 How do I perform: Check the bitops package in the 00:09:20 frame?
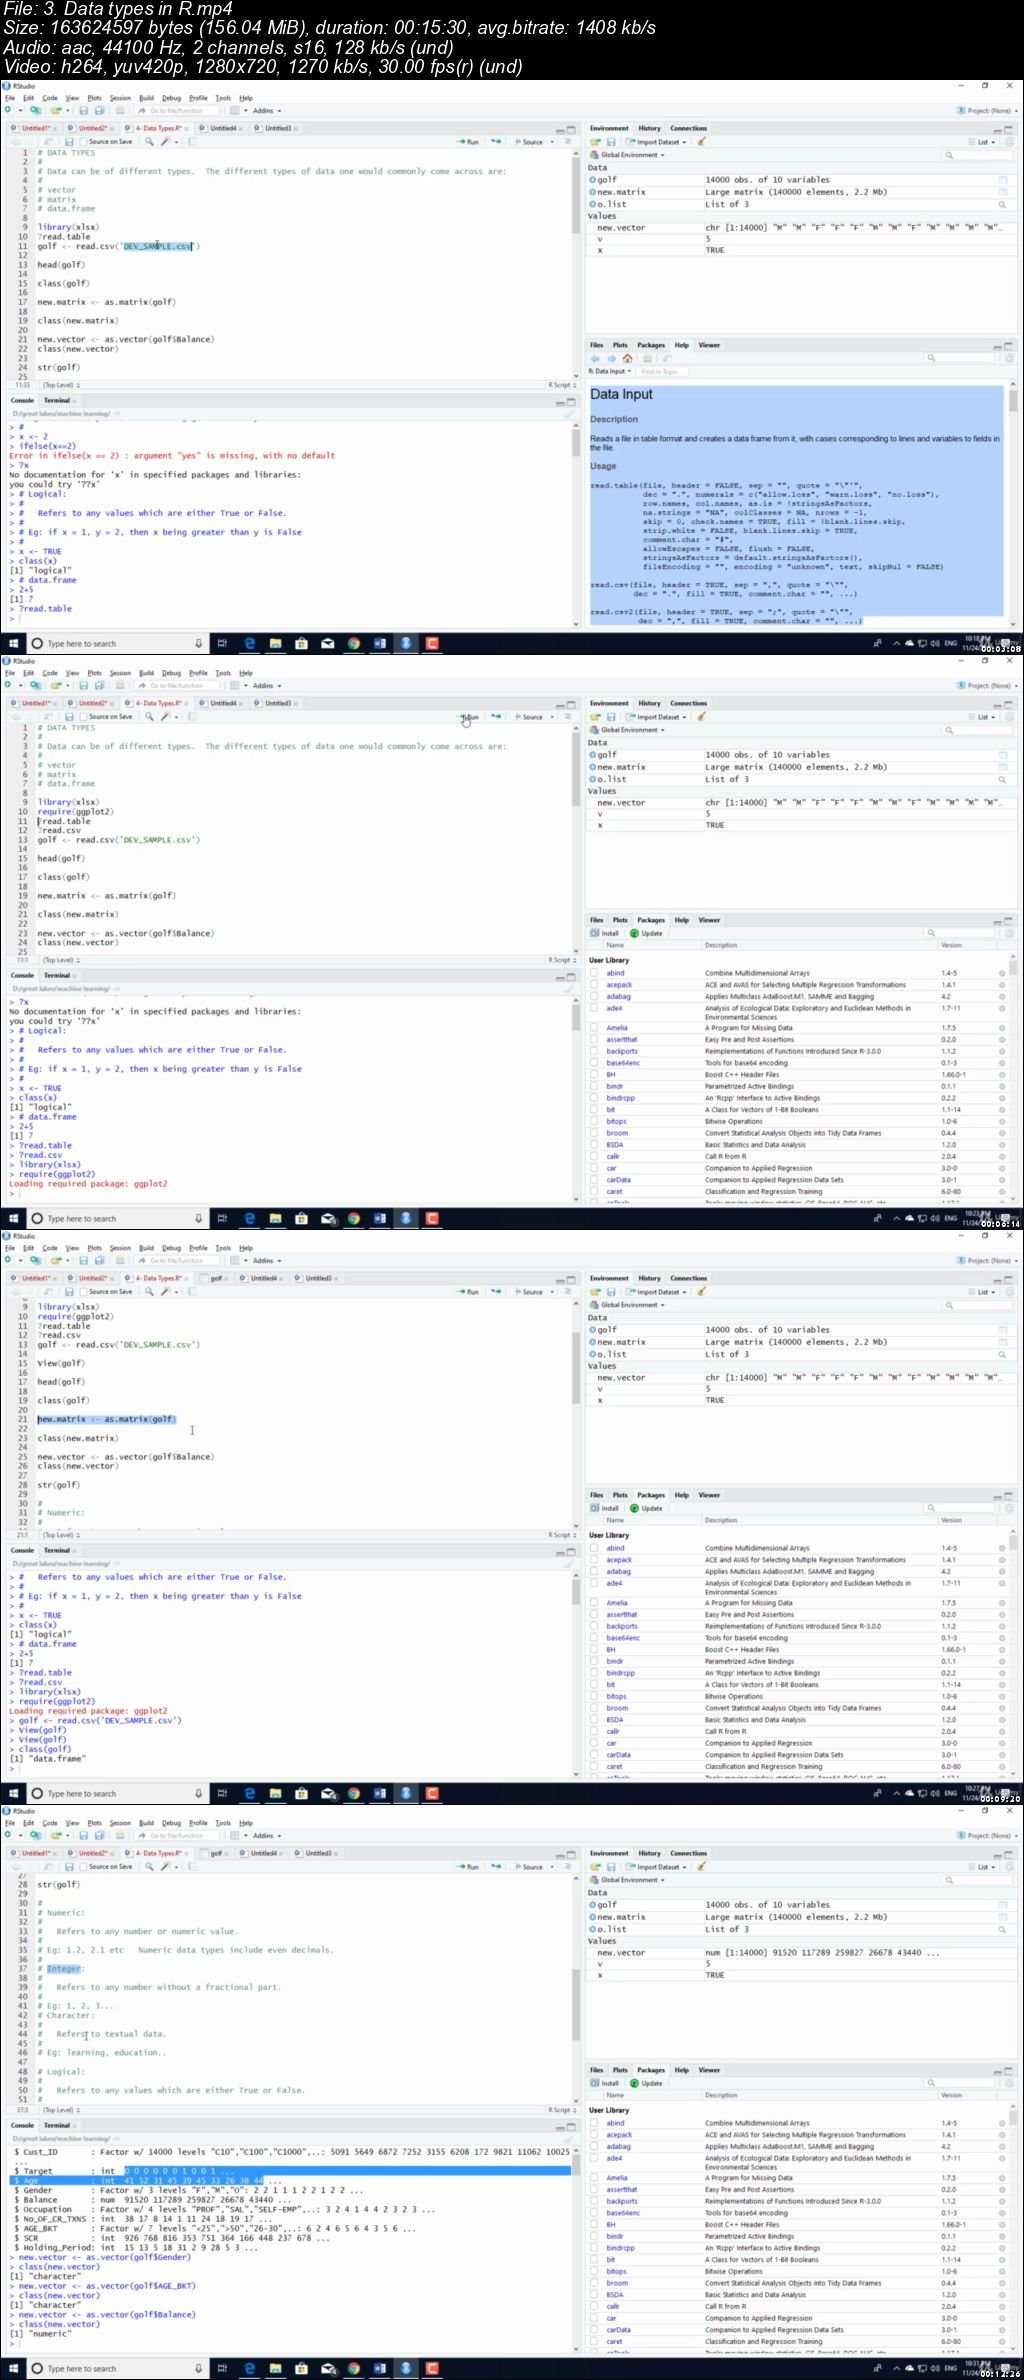(x=594, y=1696)
